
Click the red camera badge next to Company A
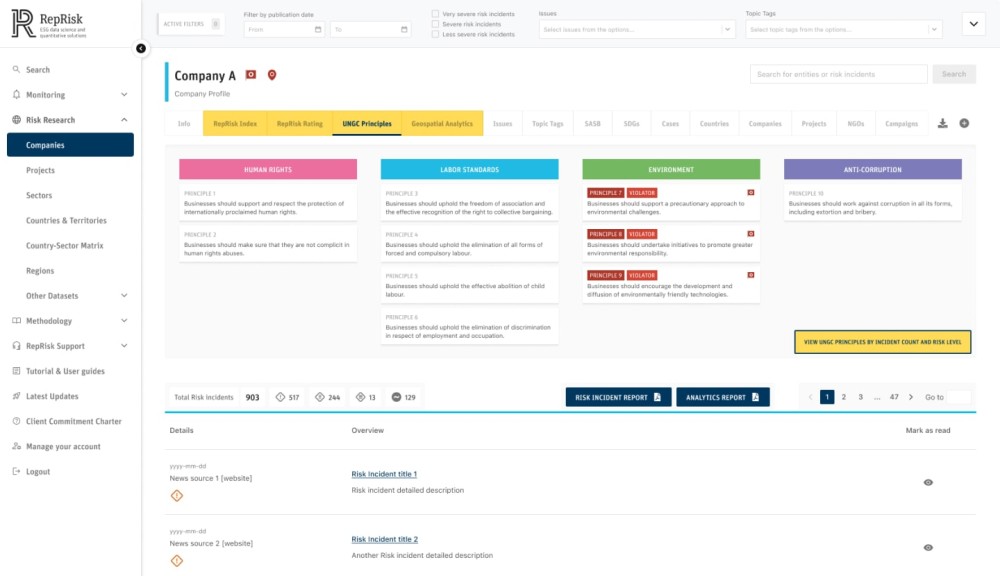(251, 75)
